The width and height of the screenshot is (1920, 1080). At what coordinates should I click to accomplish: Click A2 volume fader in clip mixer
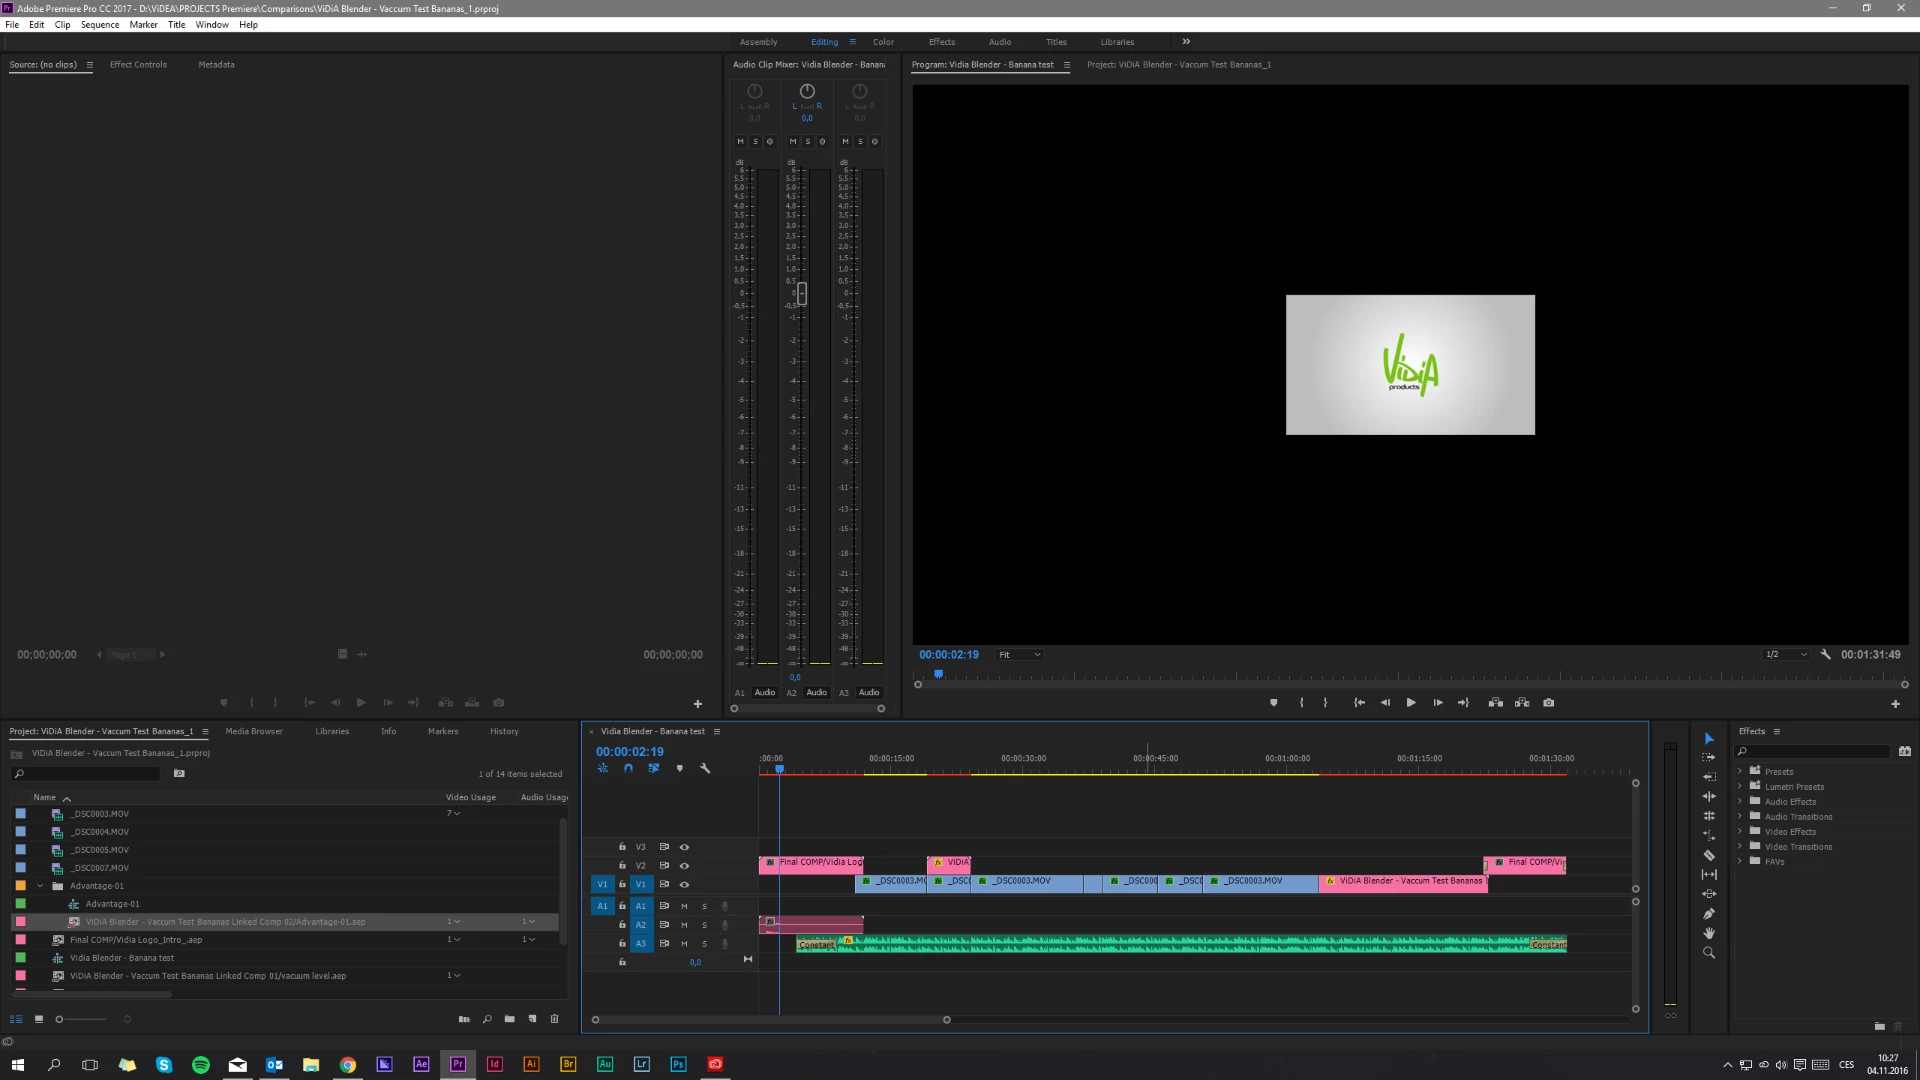point(802,293)
